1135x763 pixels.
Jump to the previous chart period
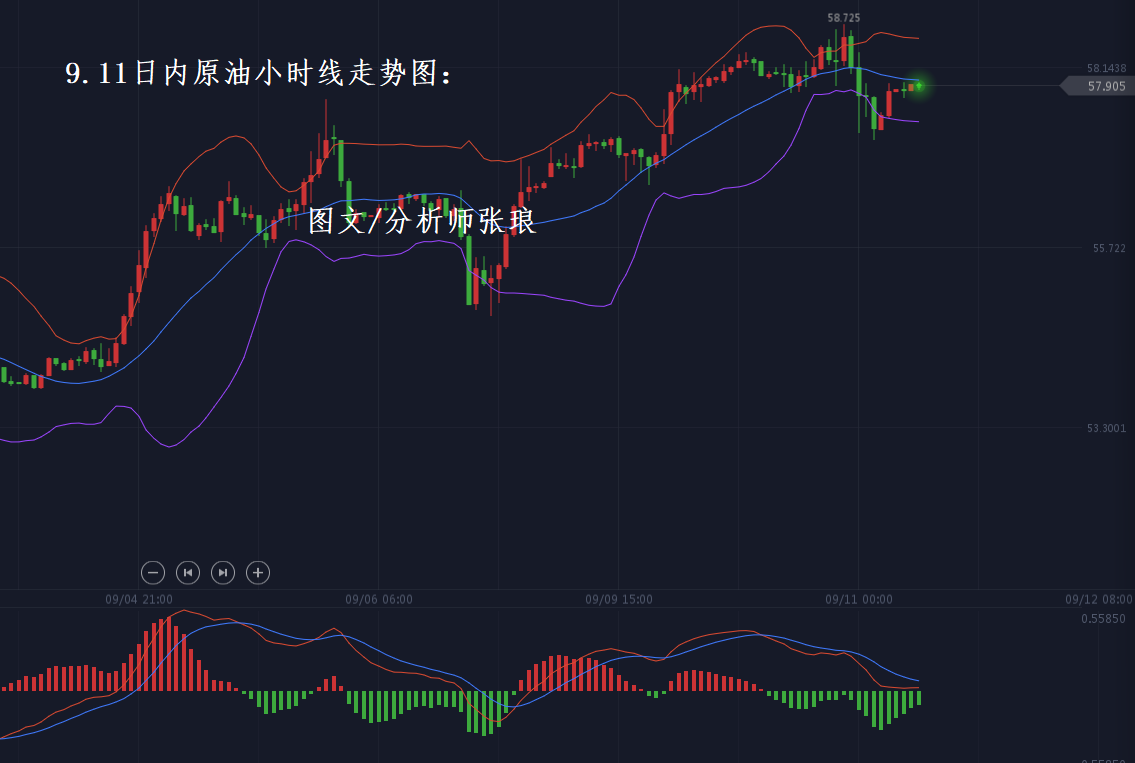point(188,572)
